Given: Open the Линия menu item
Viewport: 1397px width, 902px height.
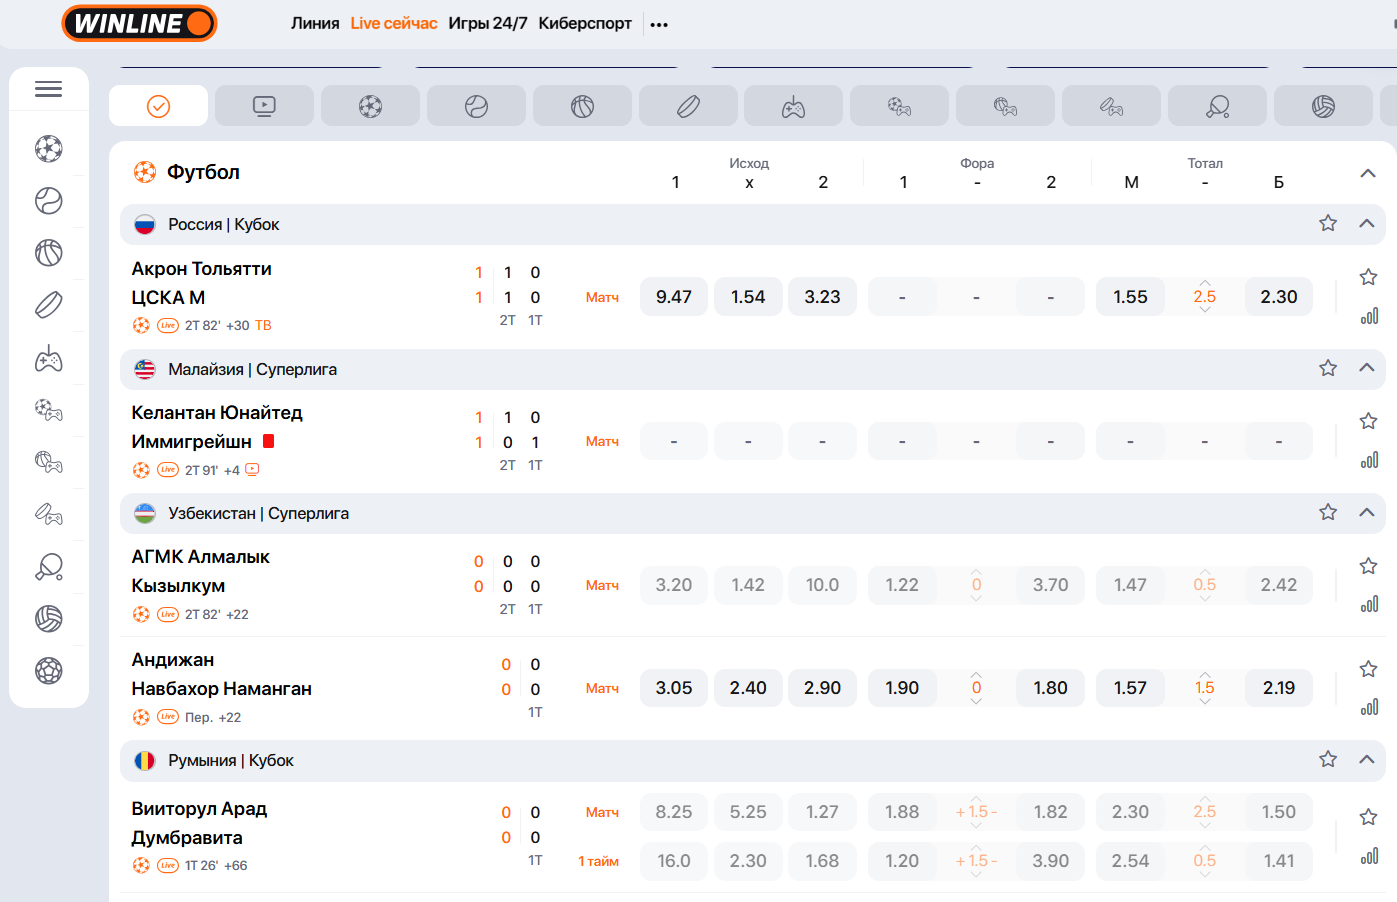Looking at the screenshot, I should click(x=315, y=23).
